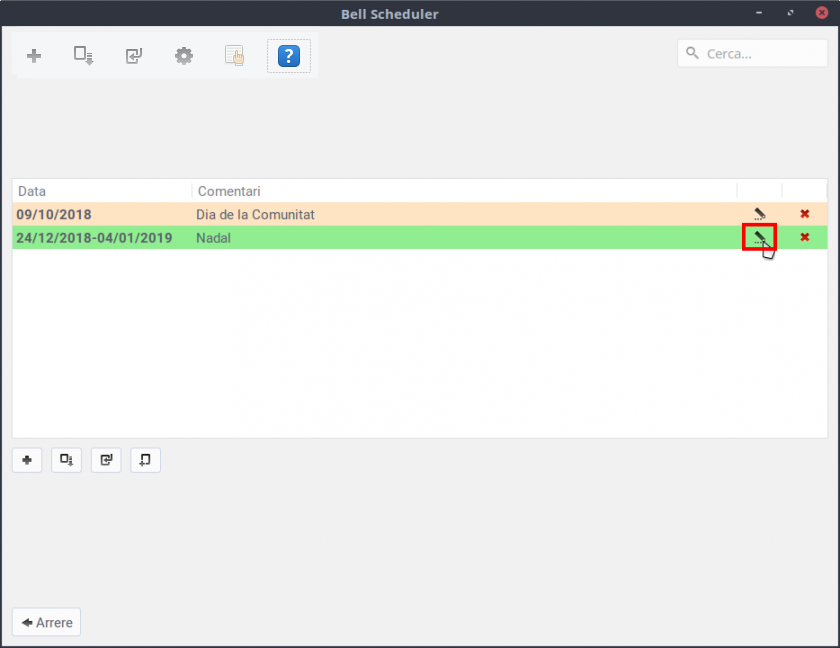
Task: Open settings with the gear icon
Action: point(184,56)
